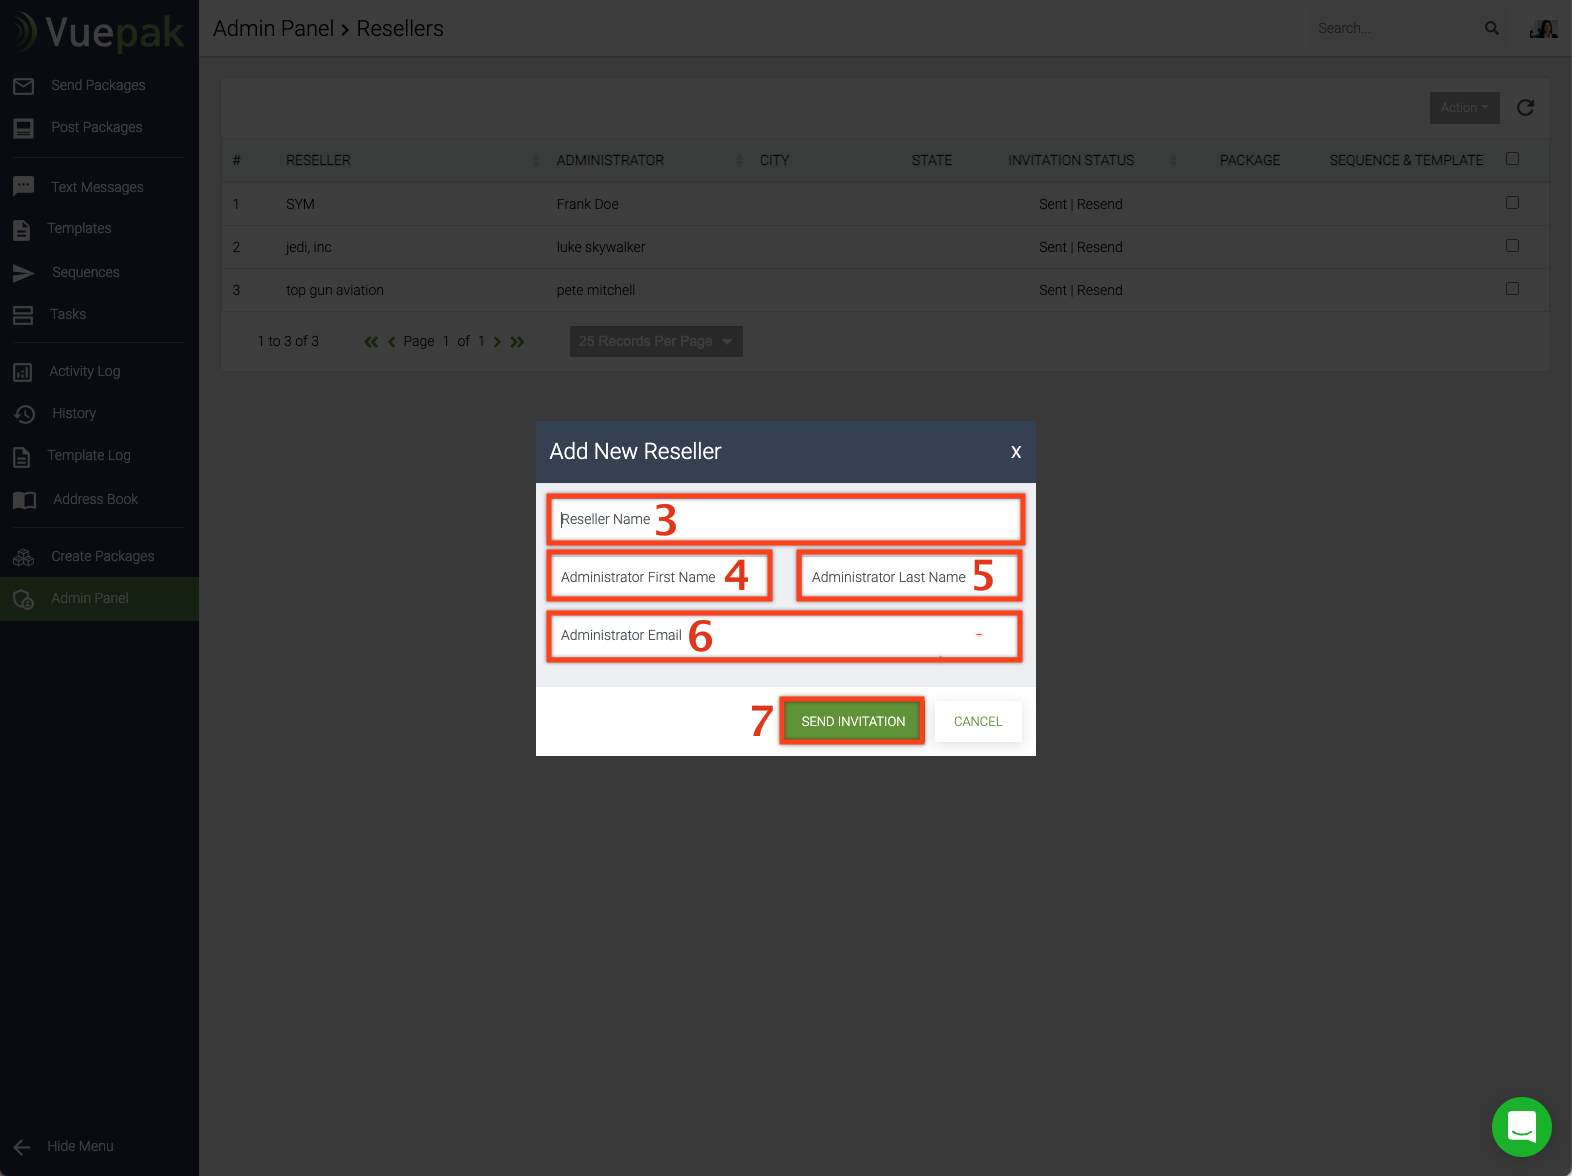
Task: Open the user profile avatar
Action: (1544, 28)
